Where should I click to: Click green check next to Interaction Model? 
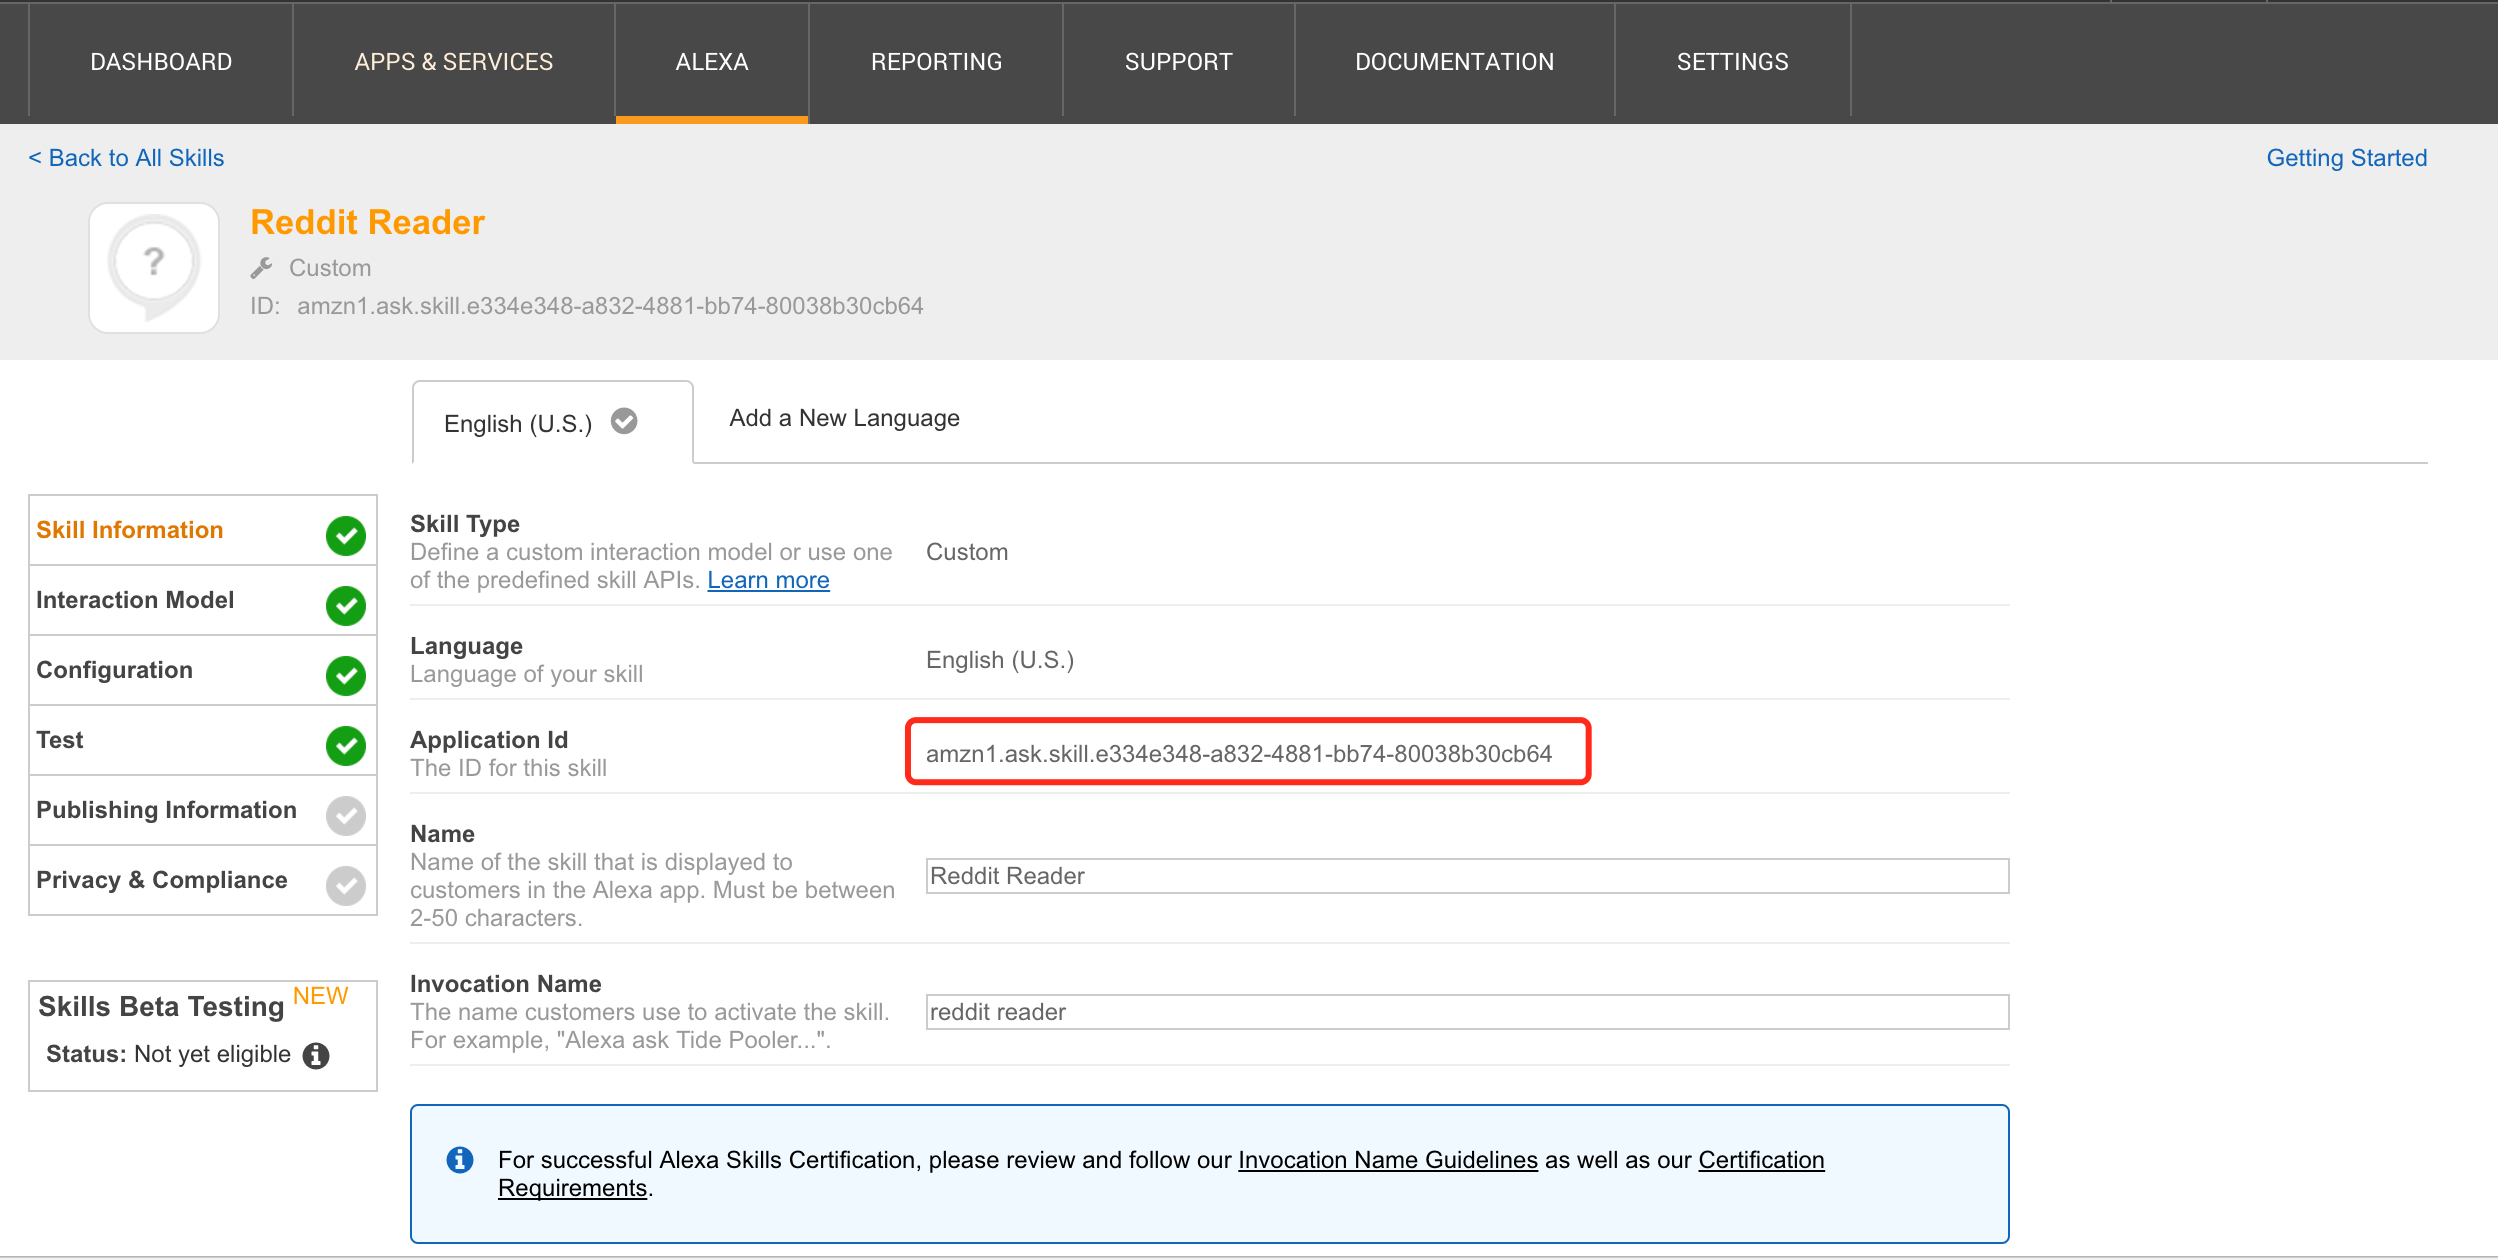click(x=346, y=605)
